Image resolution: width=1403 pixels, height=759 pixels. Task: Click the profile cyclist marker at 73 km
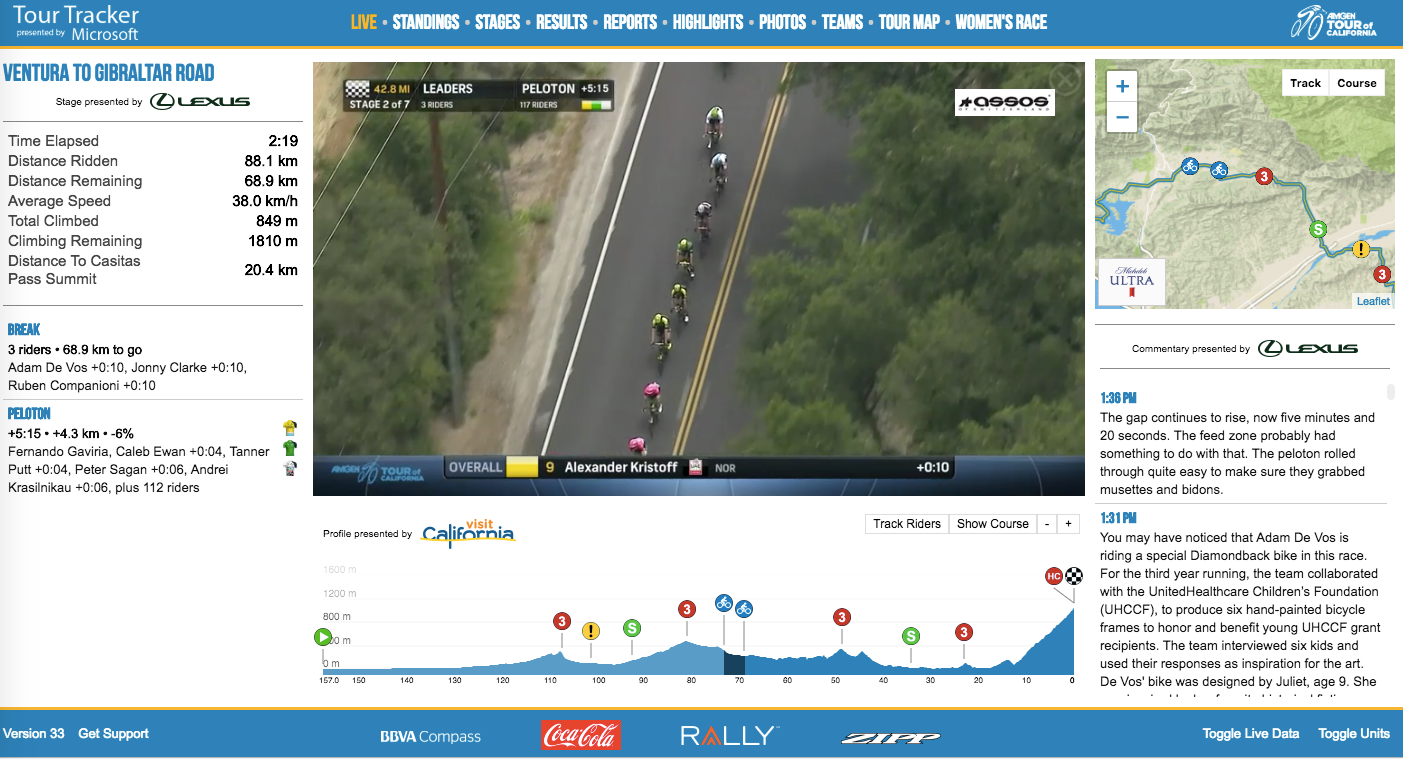coord(724,603)
